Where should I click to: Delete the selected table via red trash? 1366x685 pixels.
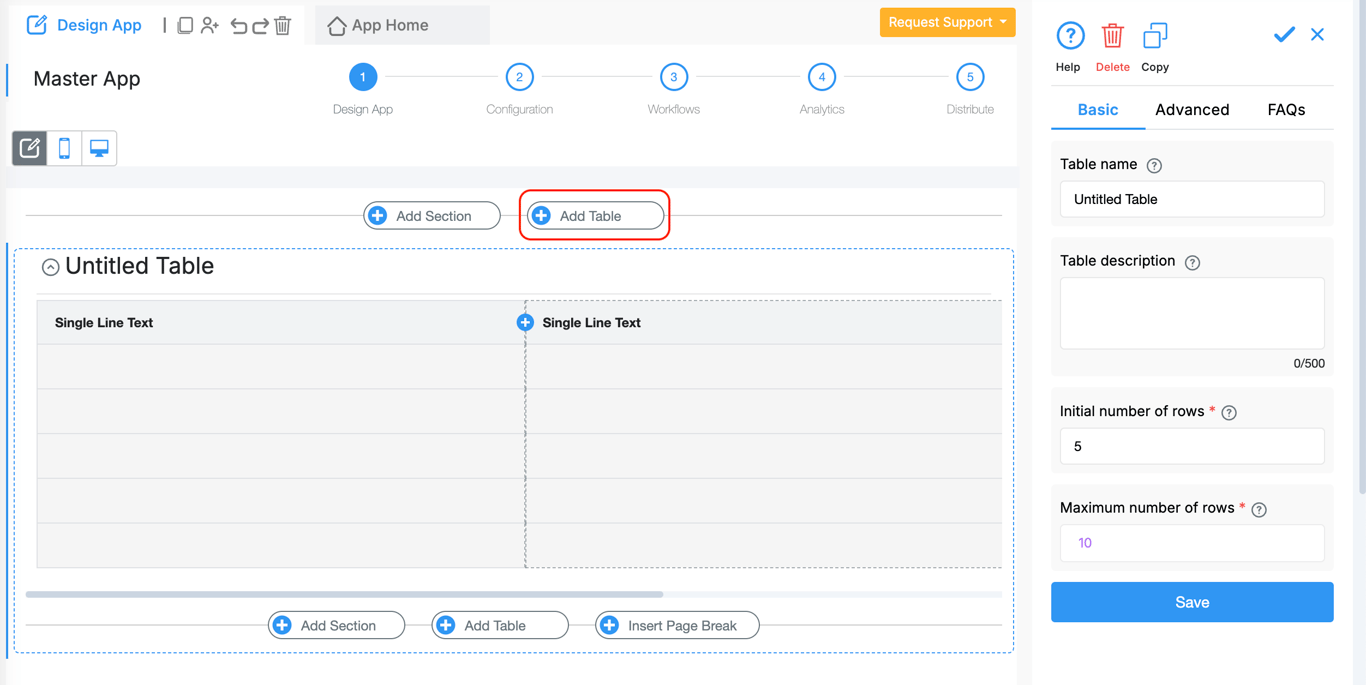(x=1112, y=37)
